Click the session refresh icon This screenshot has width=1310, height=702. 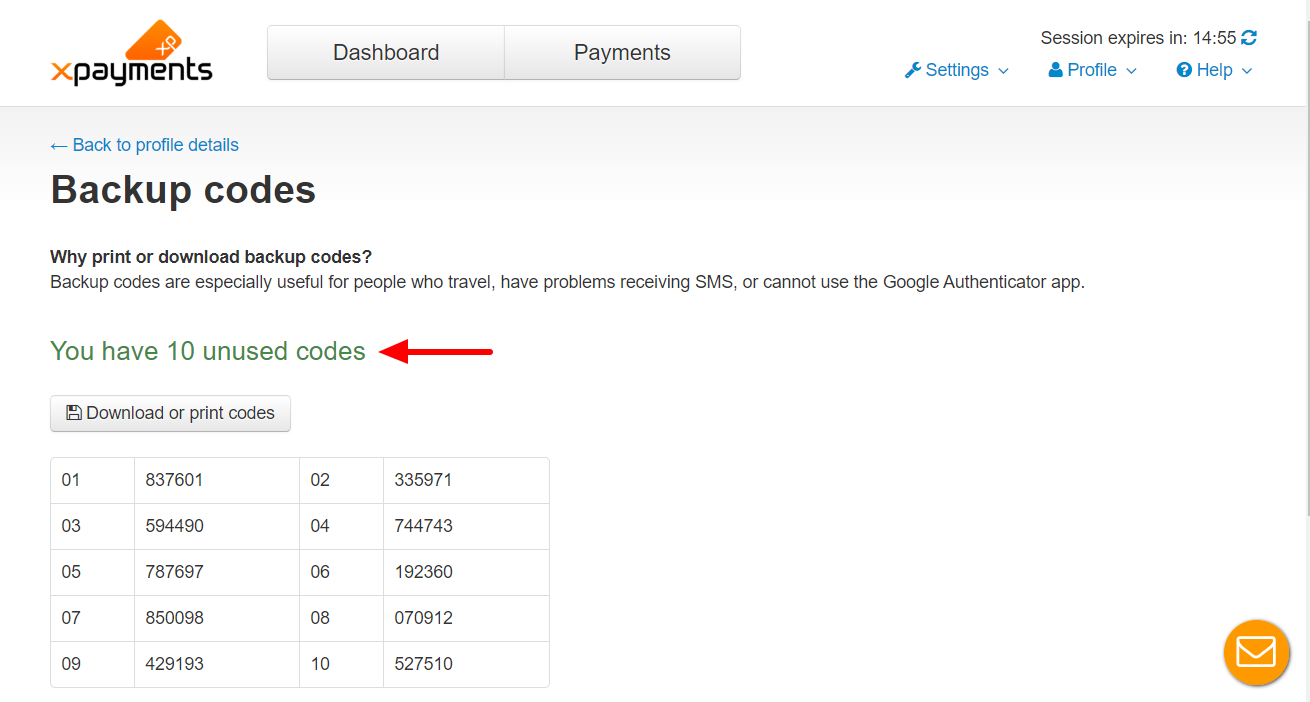pyautogui.click(x=1249, y=38)
